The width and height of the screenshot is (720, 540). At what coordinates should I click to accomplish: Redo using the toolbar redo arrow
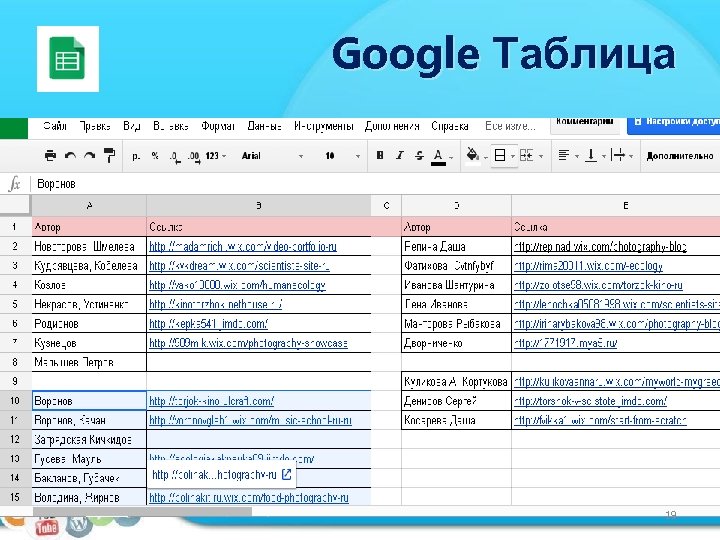pos(90,156)
